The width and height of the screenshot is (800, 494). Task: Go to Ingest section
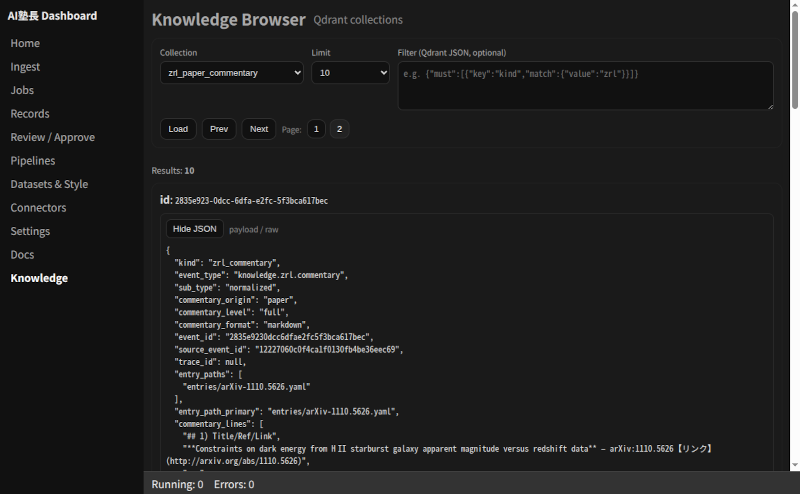point(25,67)
